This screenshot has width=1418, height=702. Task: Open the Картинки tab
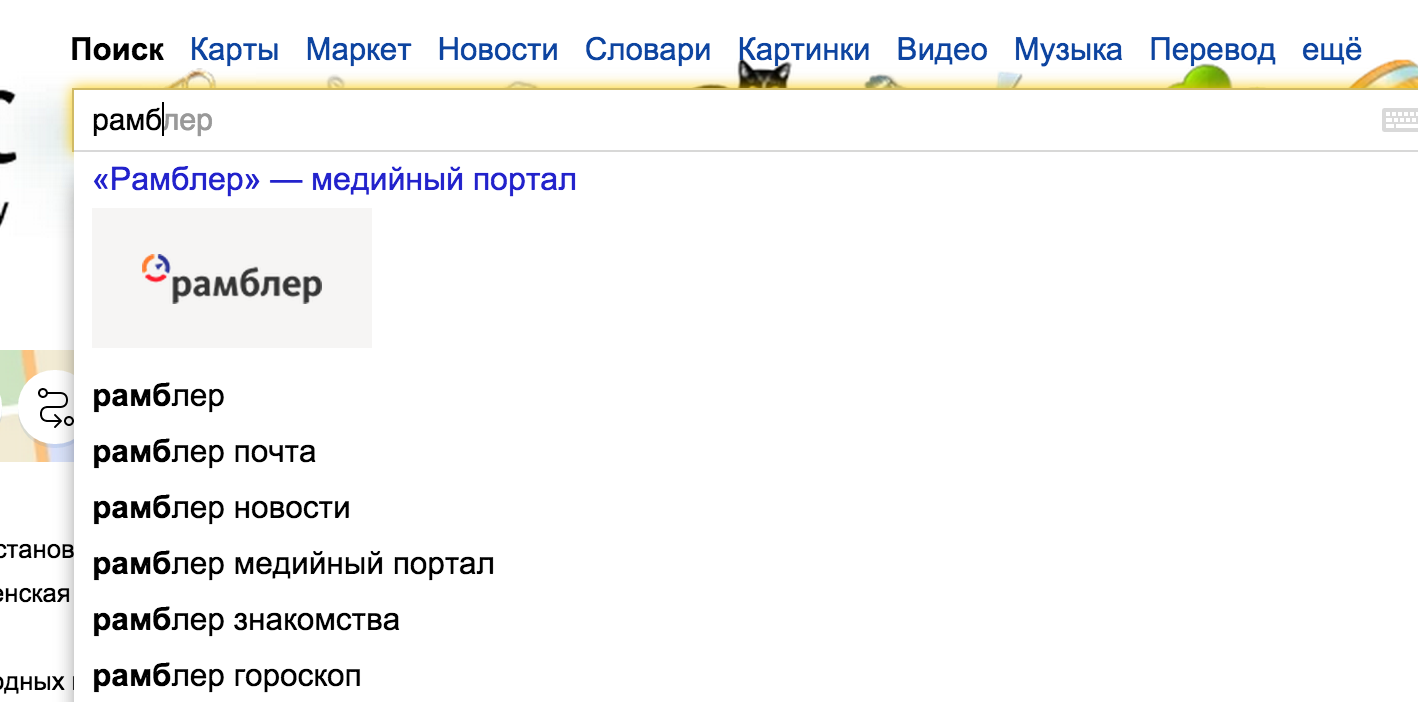pyautogui.click(x=803, y=50)
